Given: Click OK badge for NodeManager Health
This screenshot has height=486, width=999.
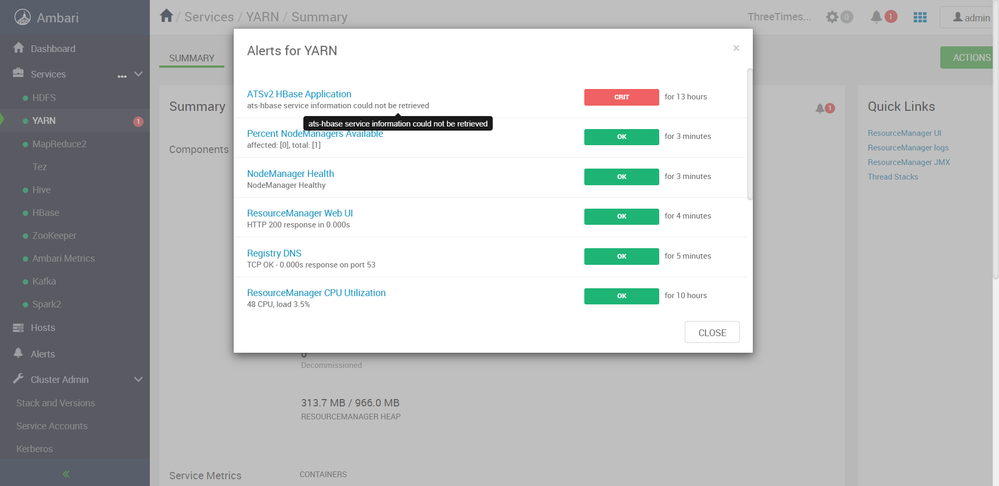Looking at the screenshot, I should pyautogui.click(x=621, y=176).
